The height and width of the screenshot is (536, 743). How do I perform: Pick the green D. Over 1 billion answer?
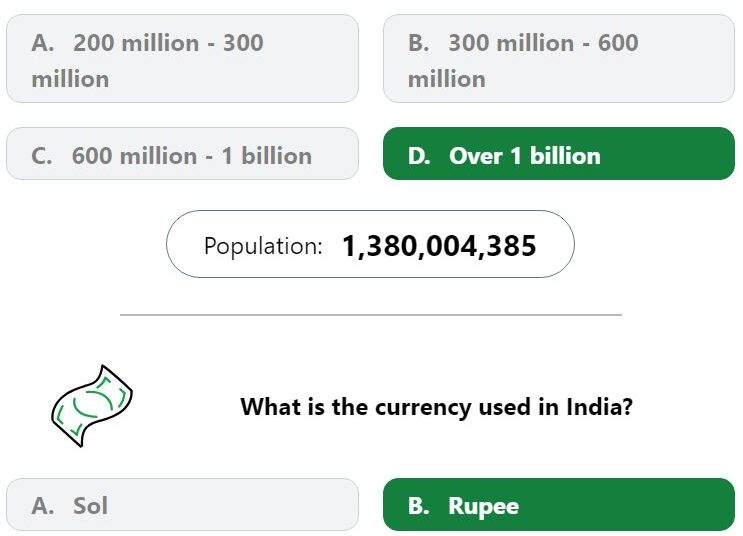(559, 154)
